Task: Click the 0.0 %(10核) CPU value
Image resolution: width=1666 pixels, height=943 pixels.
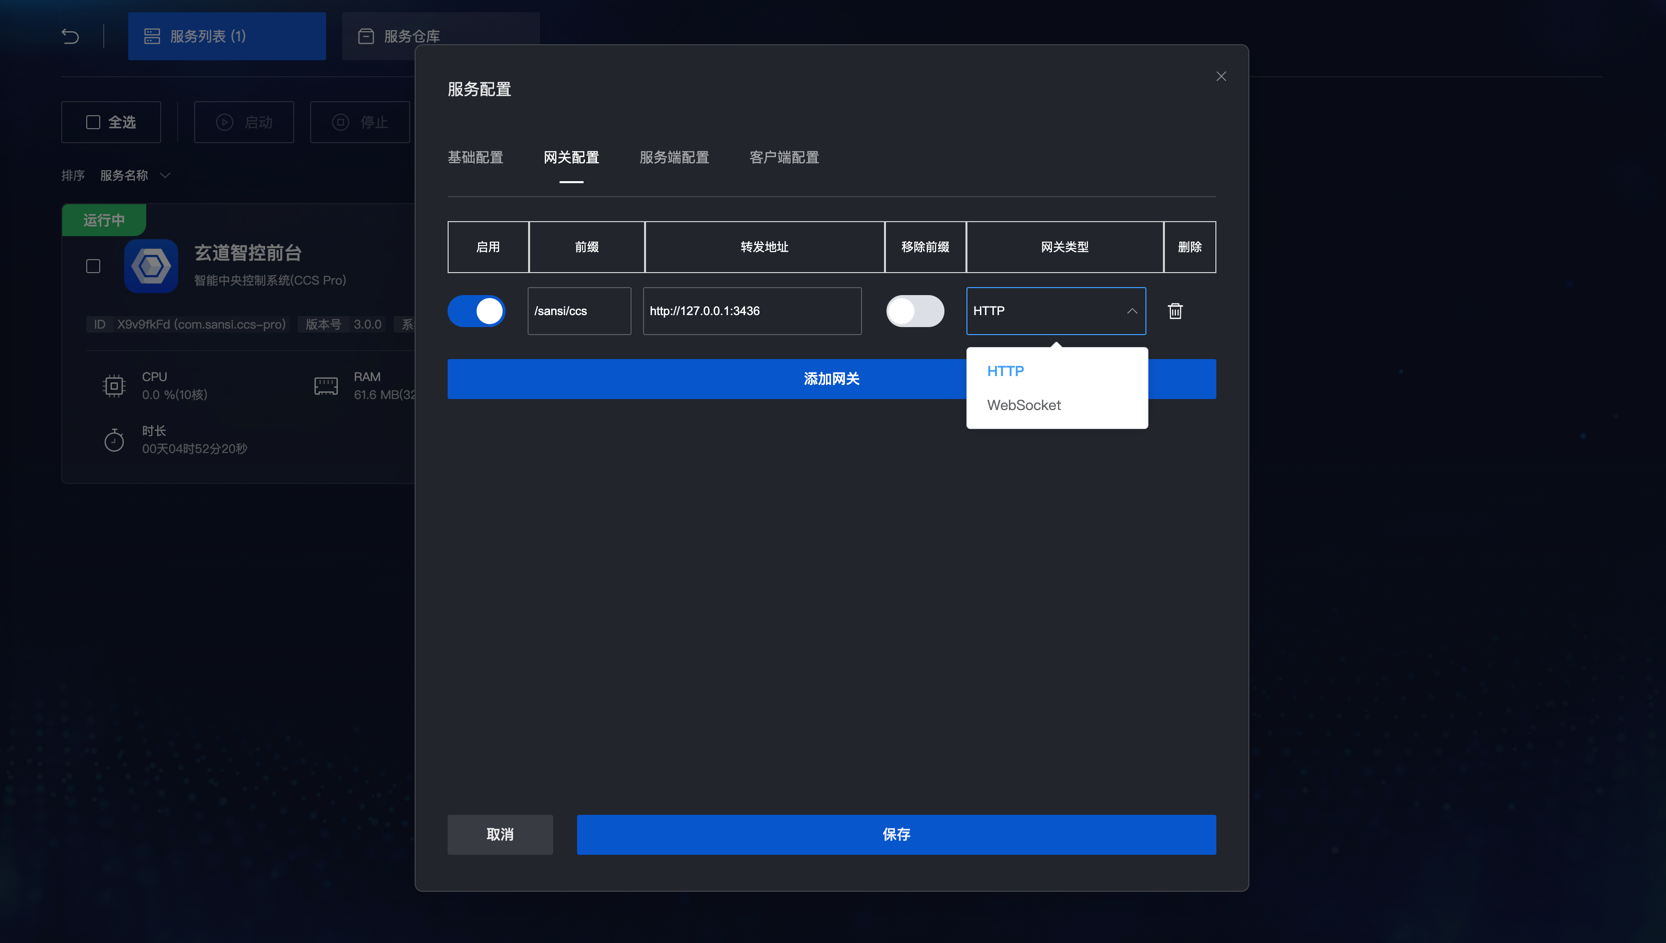Action: pos(174,395)
